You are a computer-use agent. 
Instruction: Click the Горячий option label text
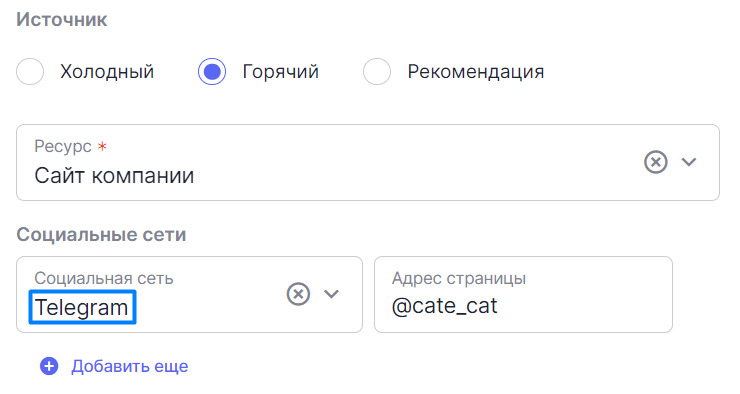[281, 72]
